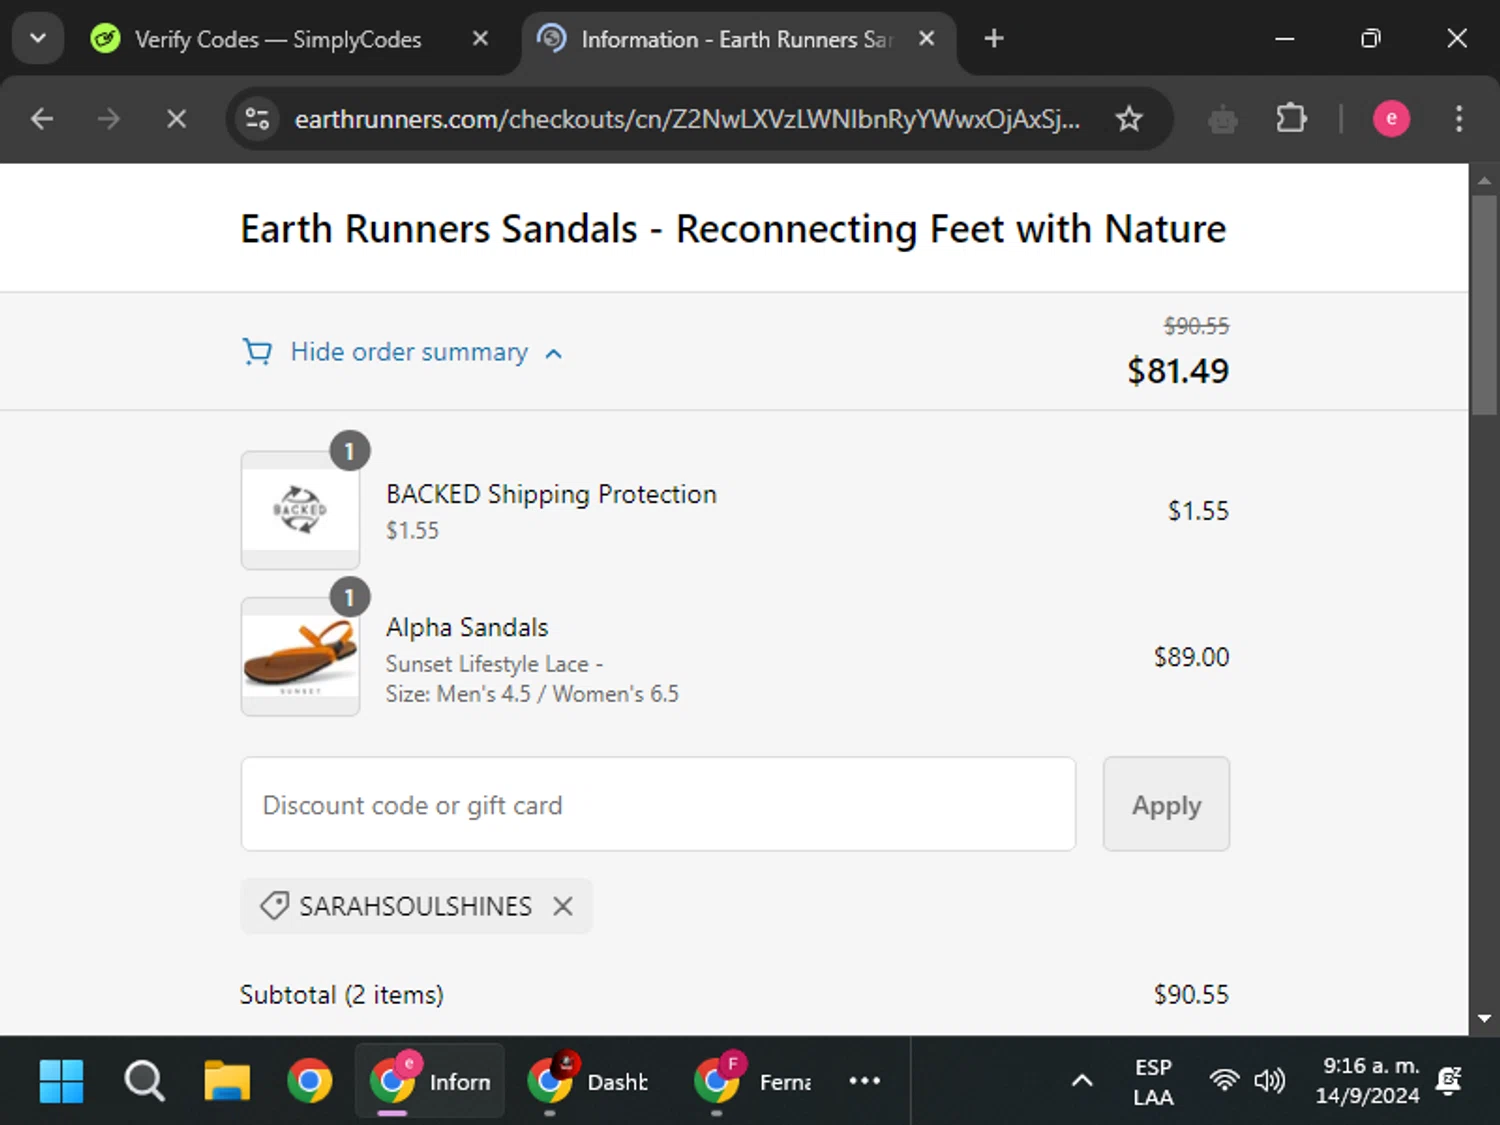
Task: Stop loading the page
Action: (x=176, y=119)
